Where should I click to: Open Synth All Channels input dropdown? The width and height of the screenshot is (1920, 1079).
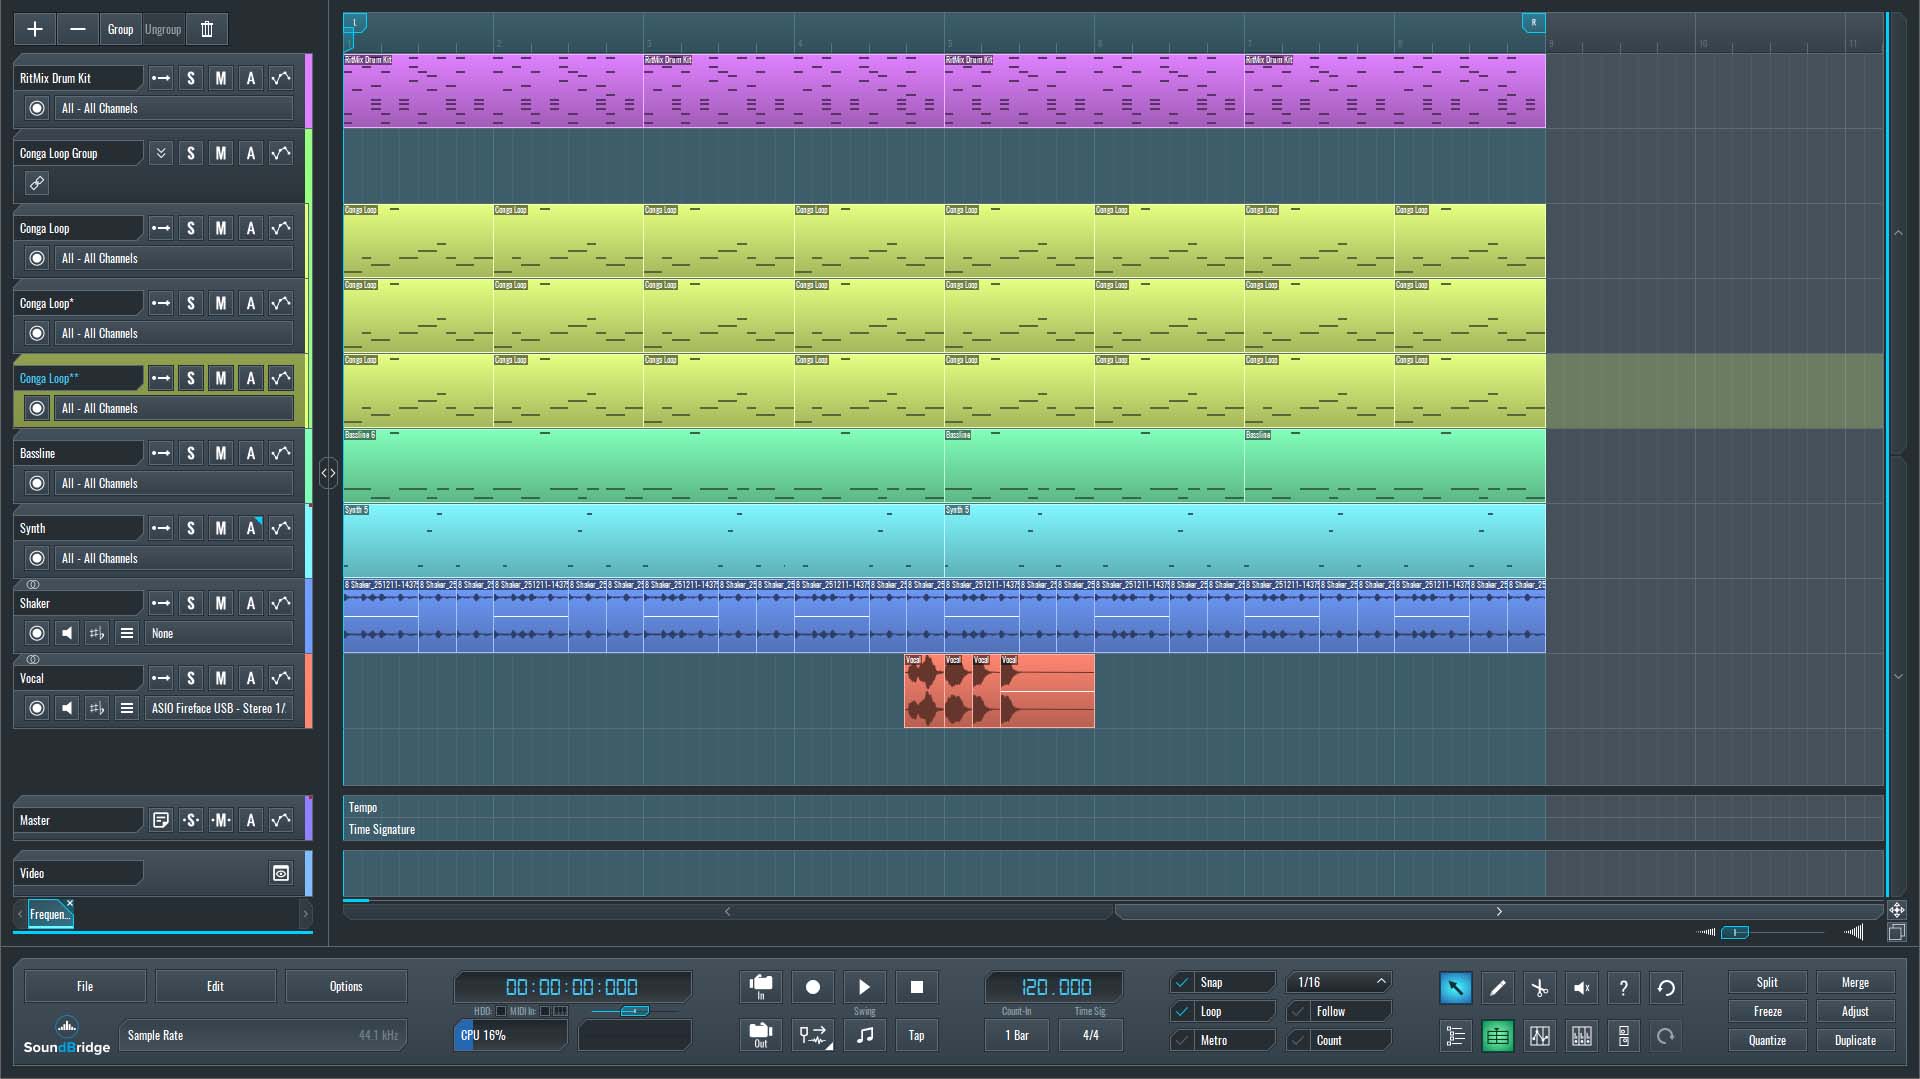point(174,558)
